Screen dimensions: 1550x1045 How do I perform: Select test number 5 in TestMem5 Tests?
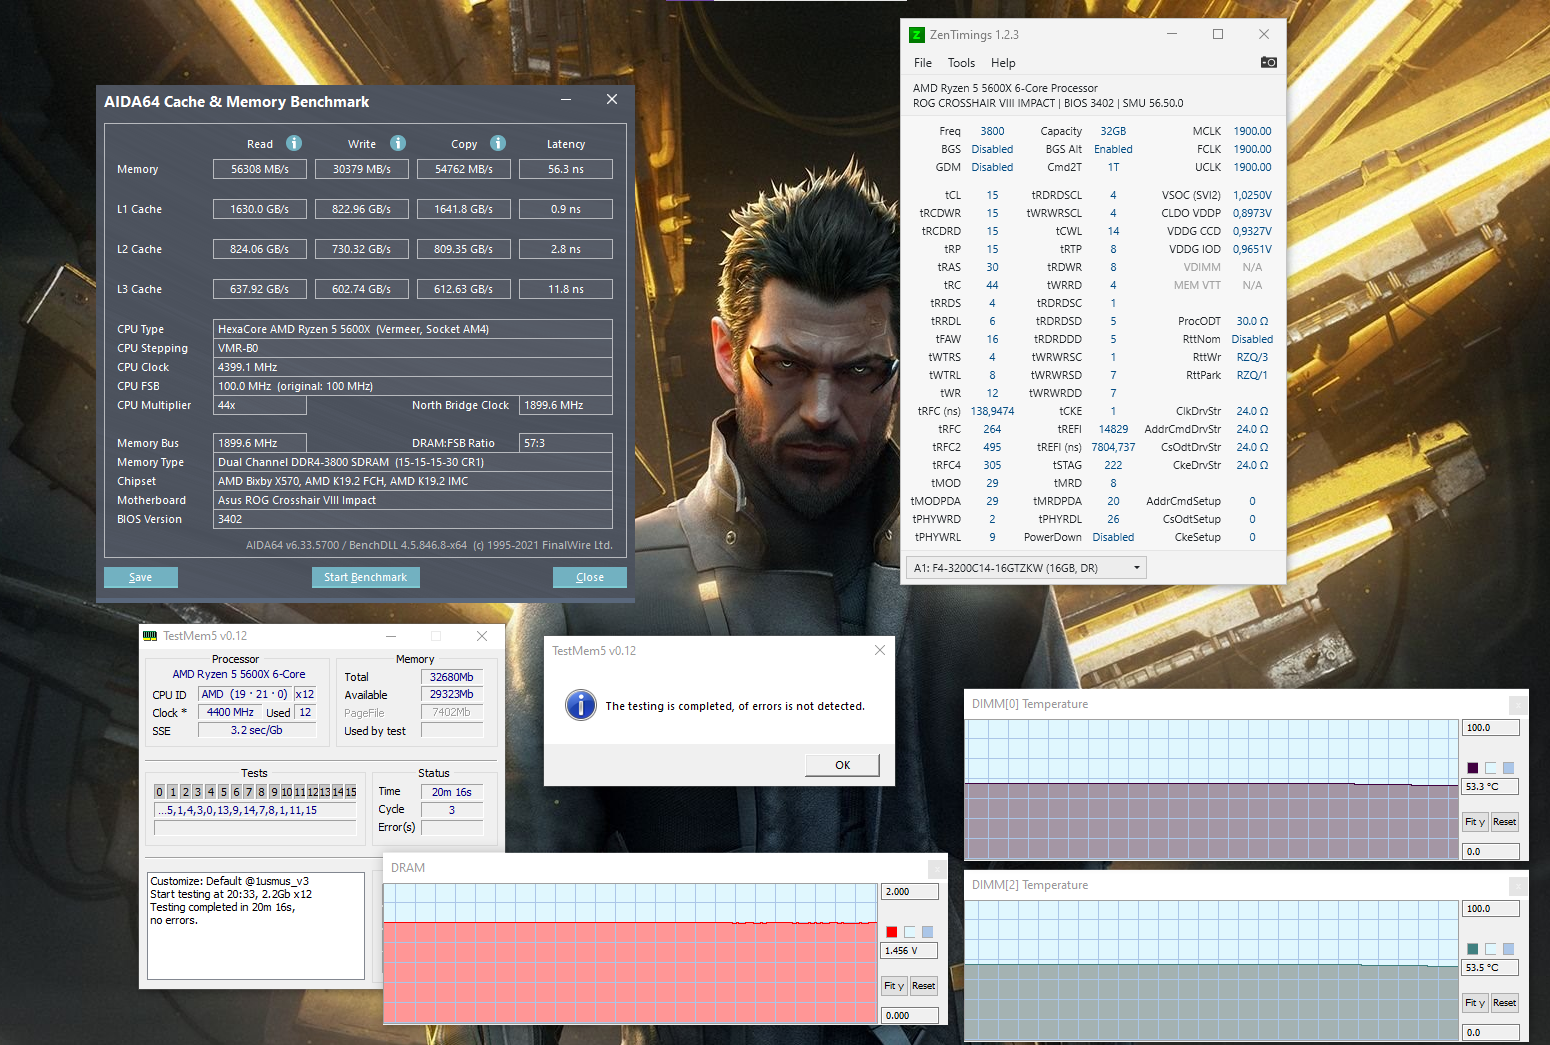(223, 792)
